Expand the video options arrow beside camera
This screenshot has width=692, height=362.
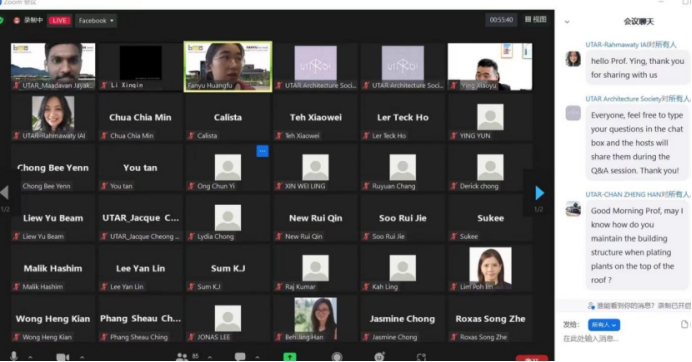pyautogui.click(x=82, y=357)
